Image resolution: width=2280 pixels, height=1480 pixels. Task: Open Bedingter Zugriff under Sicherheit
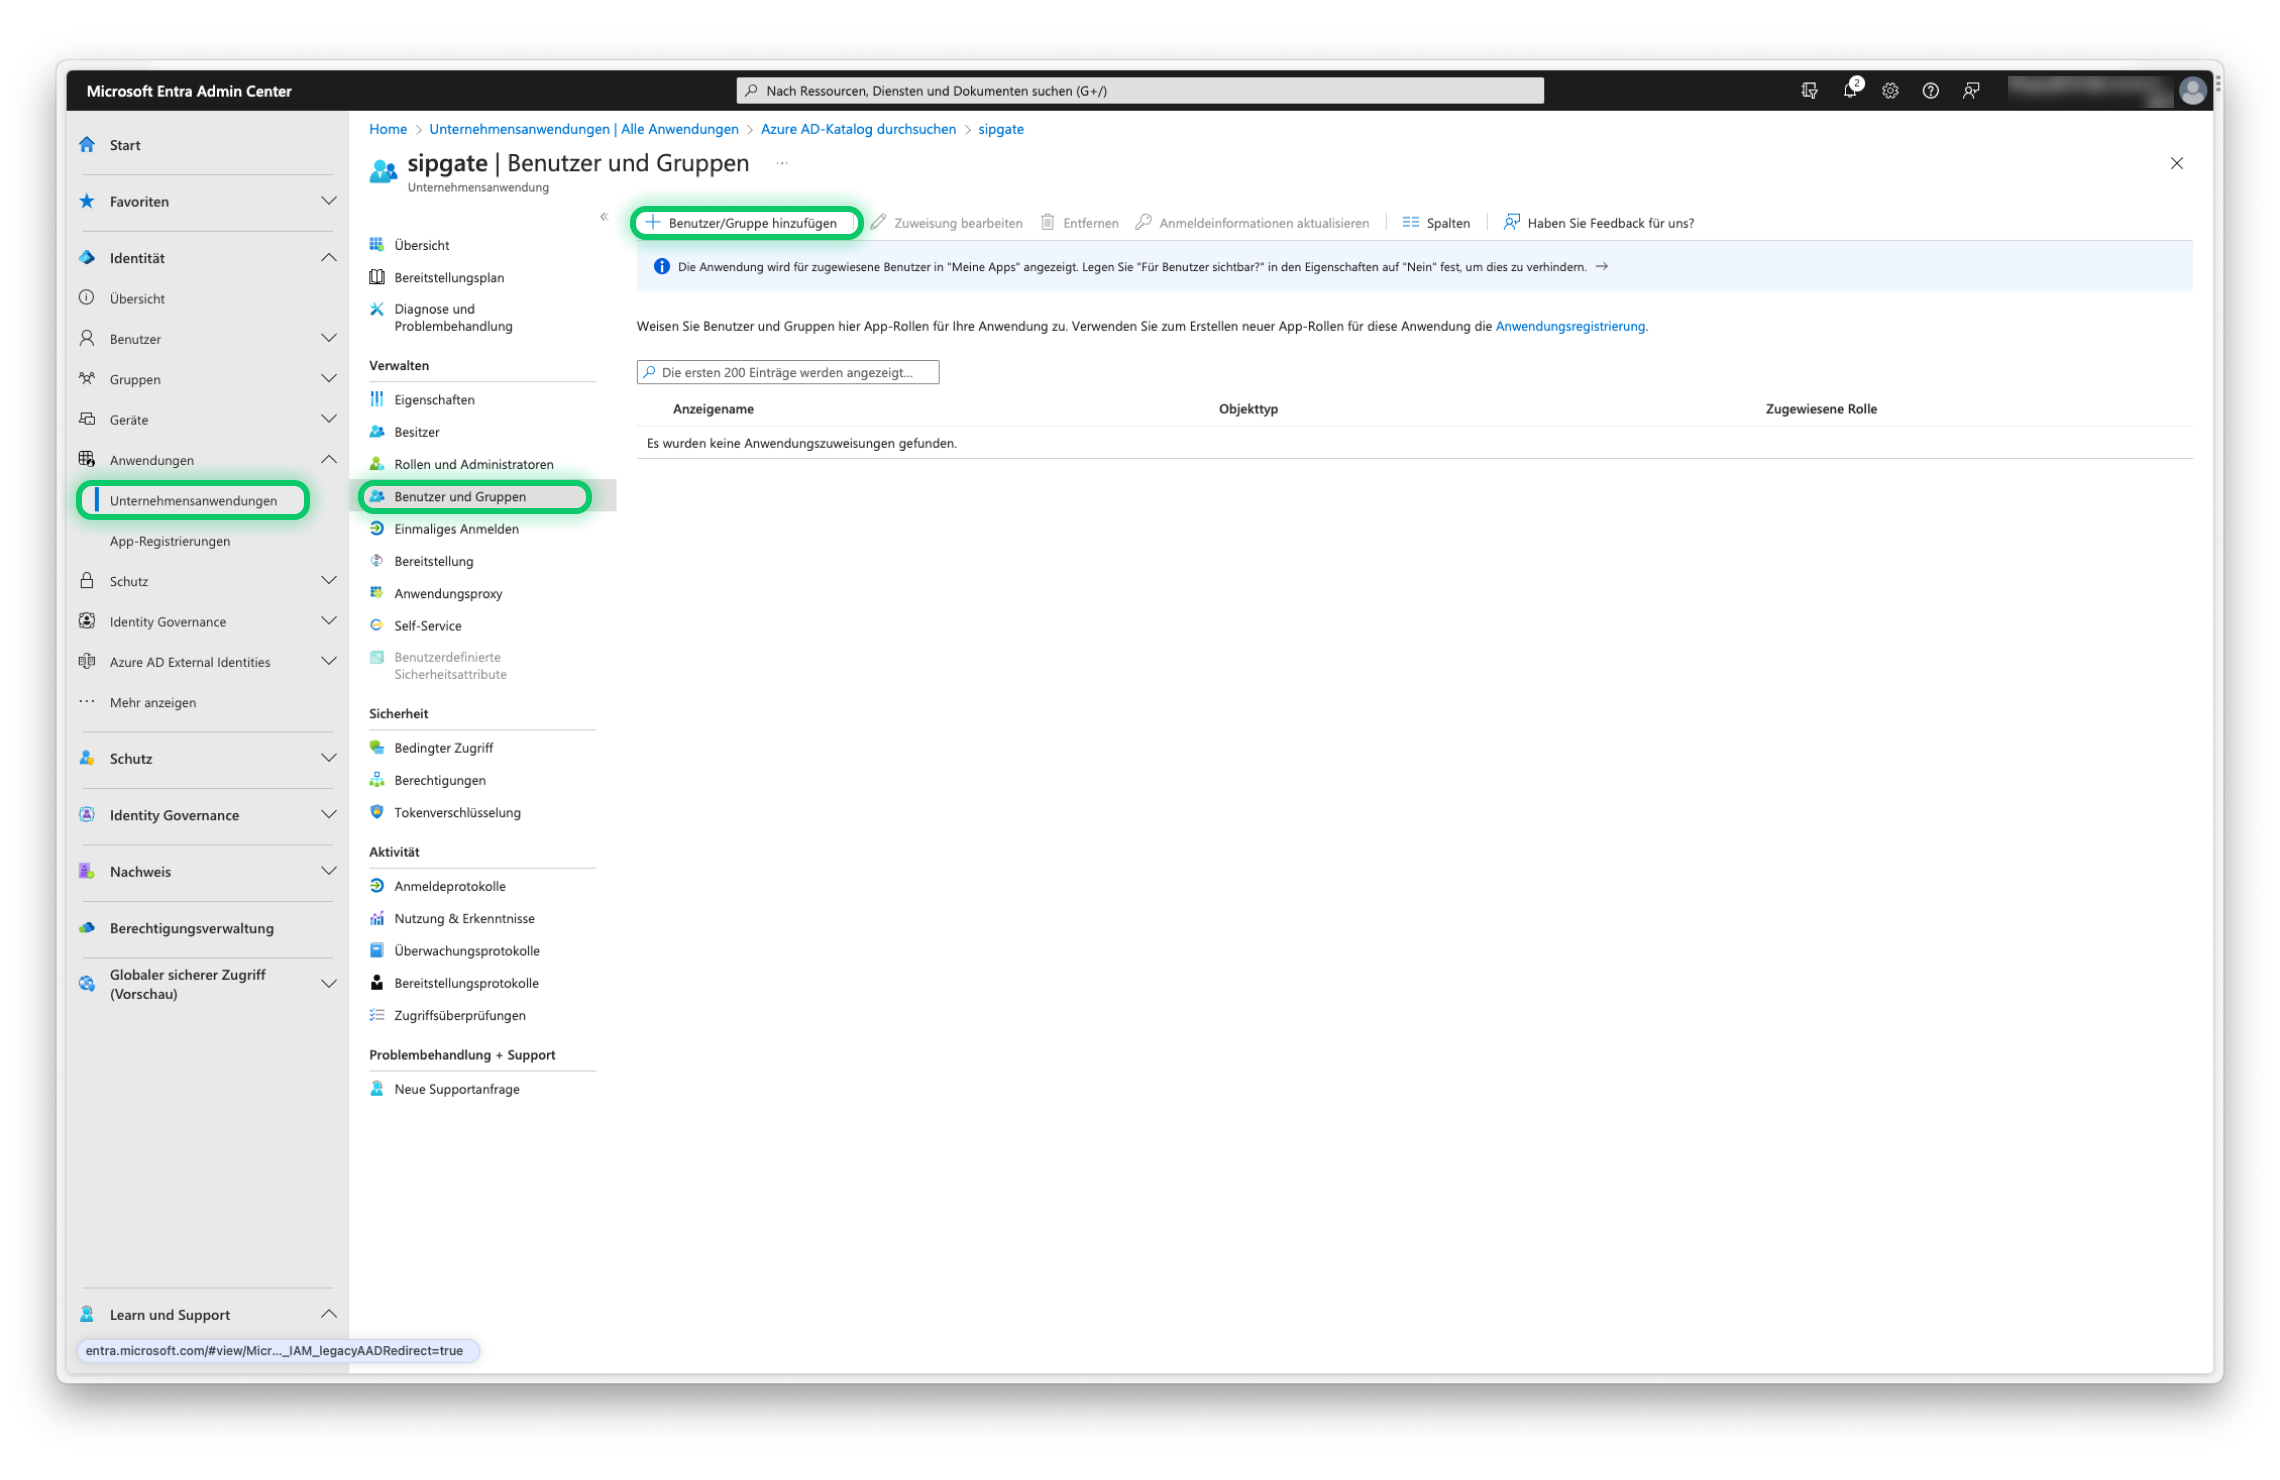(x=443, y=747)
